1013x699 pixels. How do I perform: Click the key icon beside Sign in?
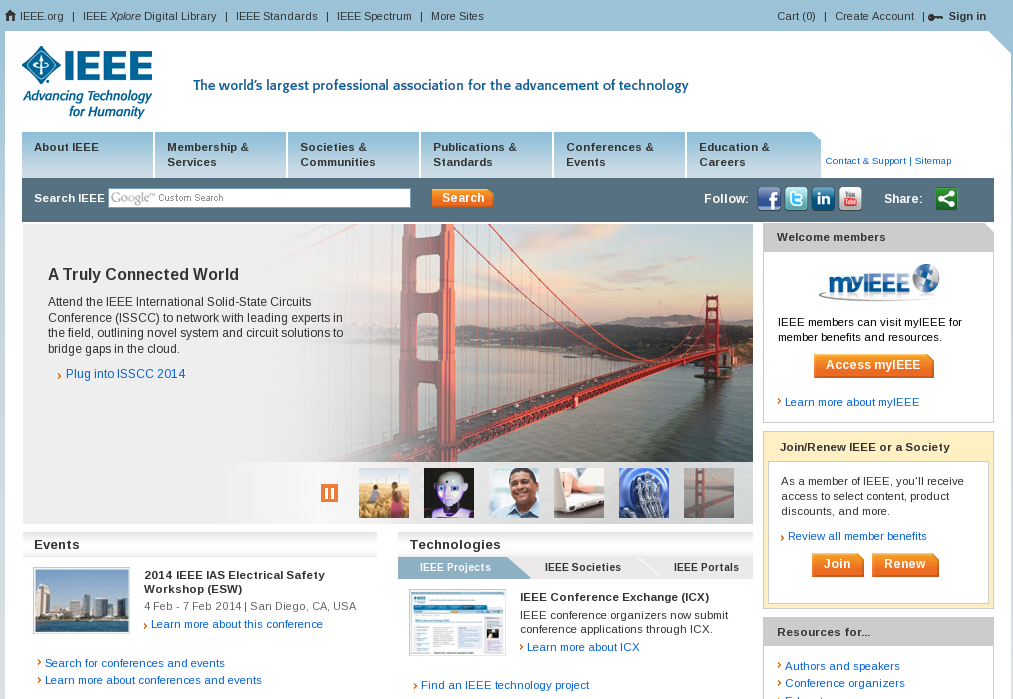935,17
